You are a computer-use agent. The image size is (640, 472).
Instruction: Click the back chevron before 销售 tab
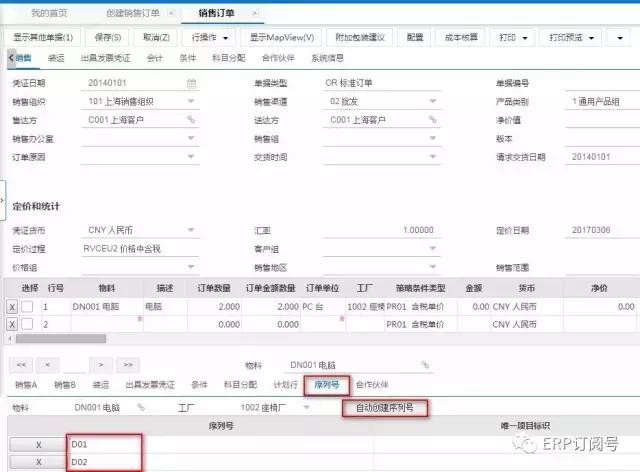(11, 58)
